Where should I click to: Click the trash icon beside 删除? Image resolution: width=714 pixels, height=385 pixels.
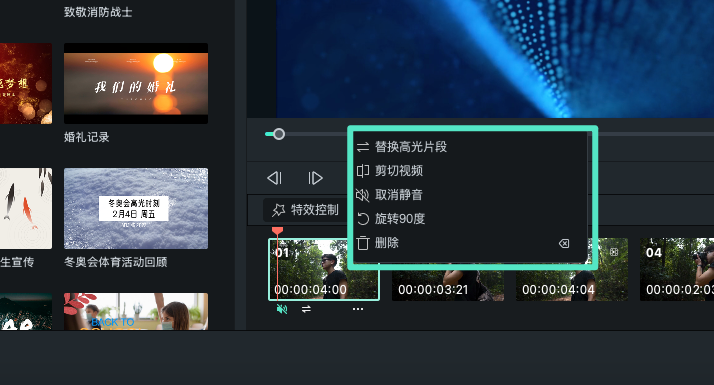tap(363, 243)
